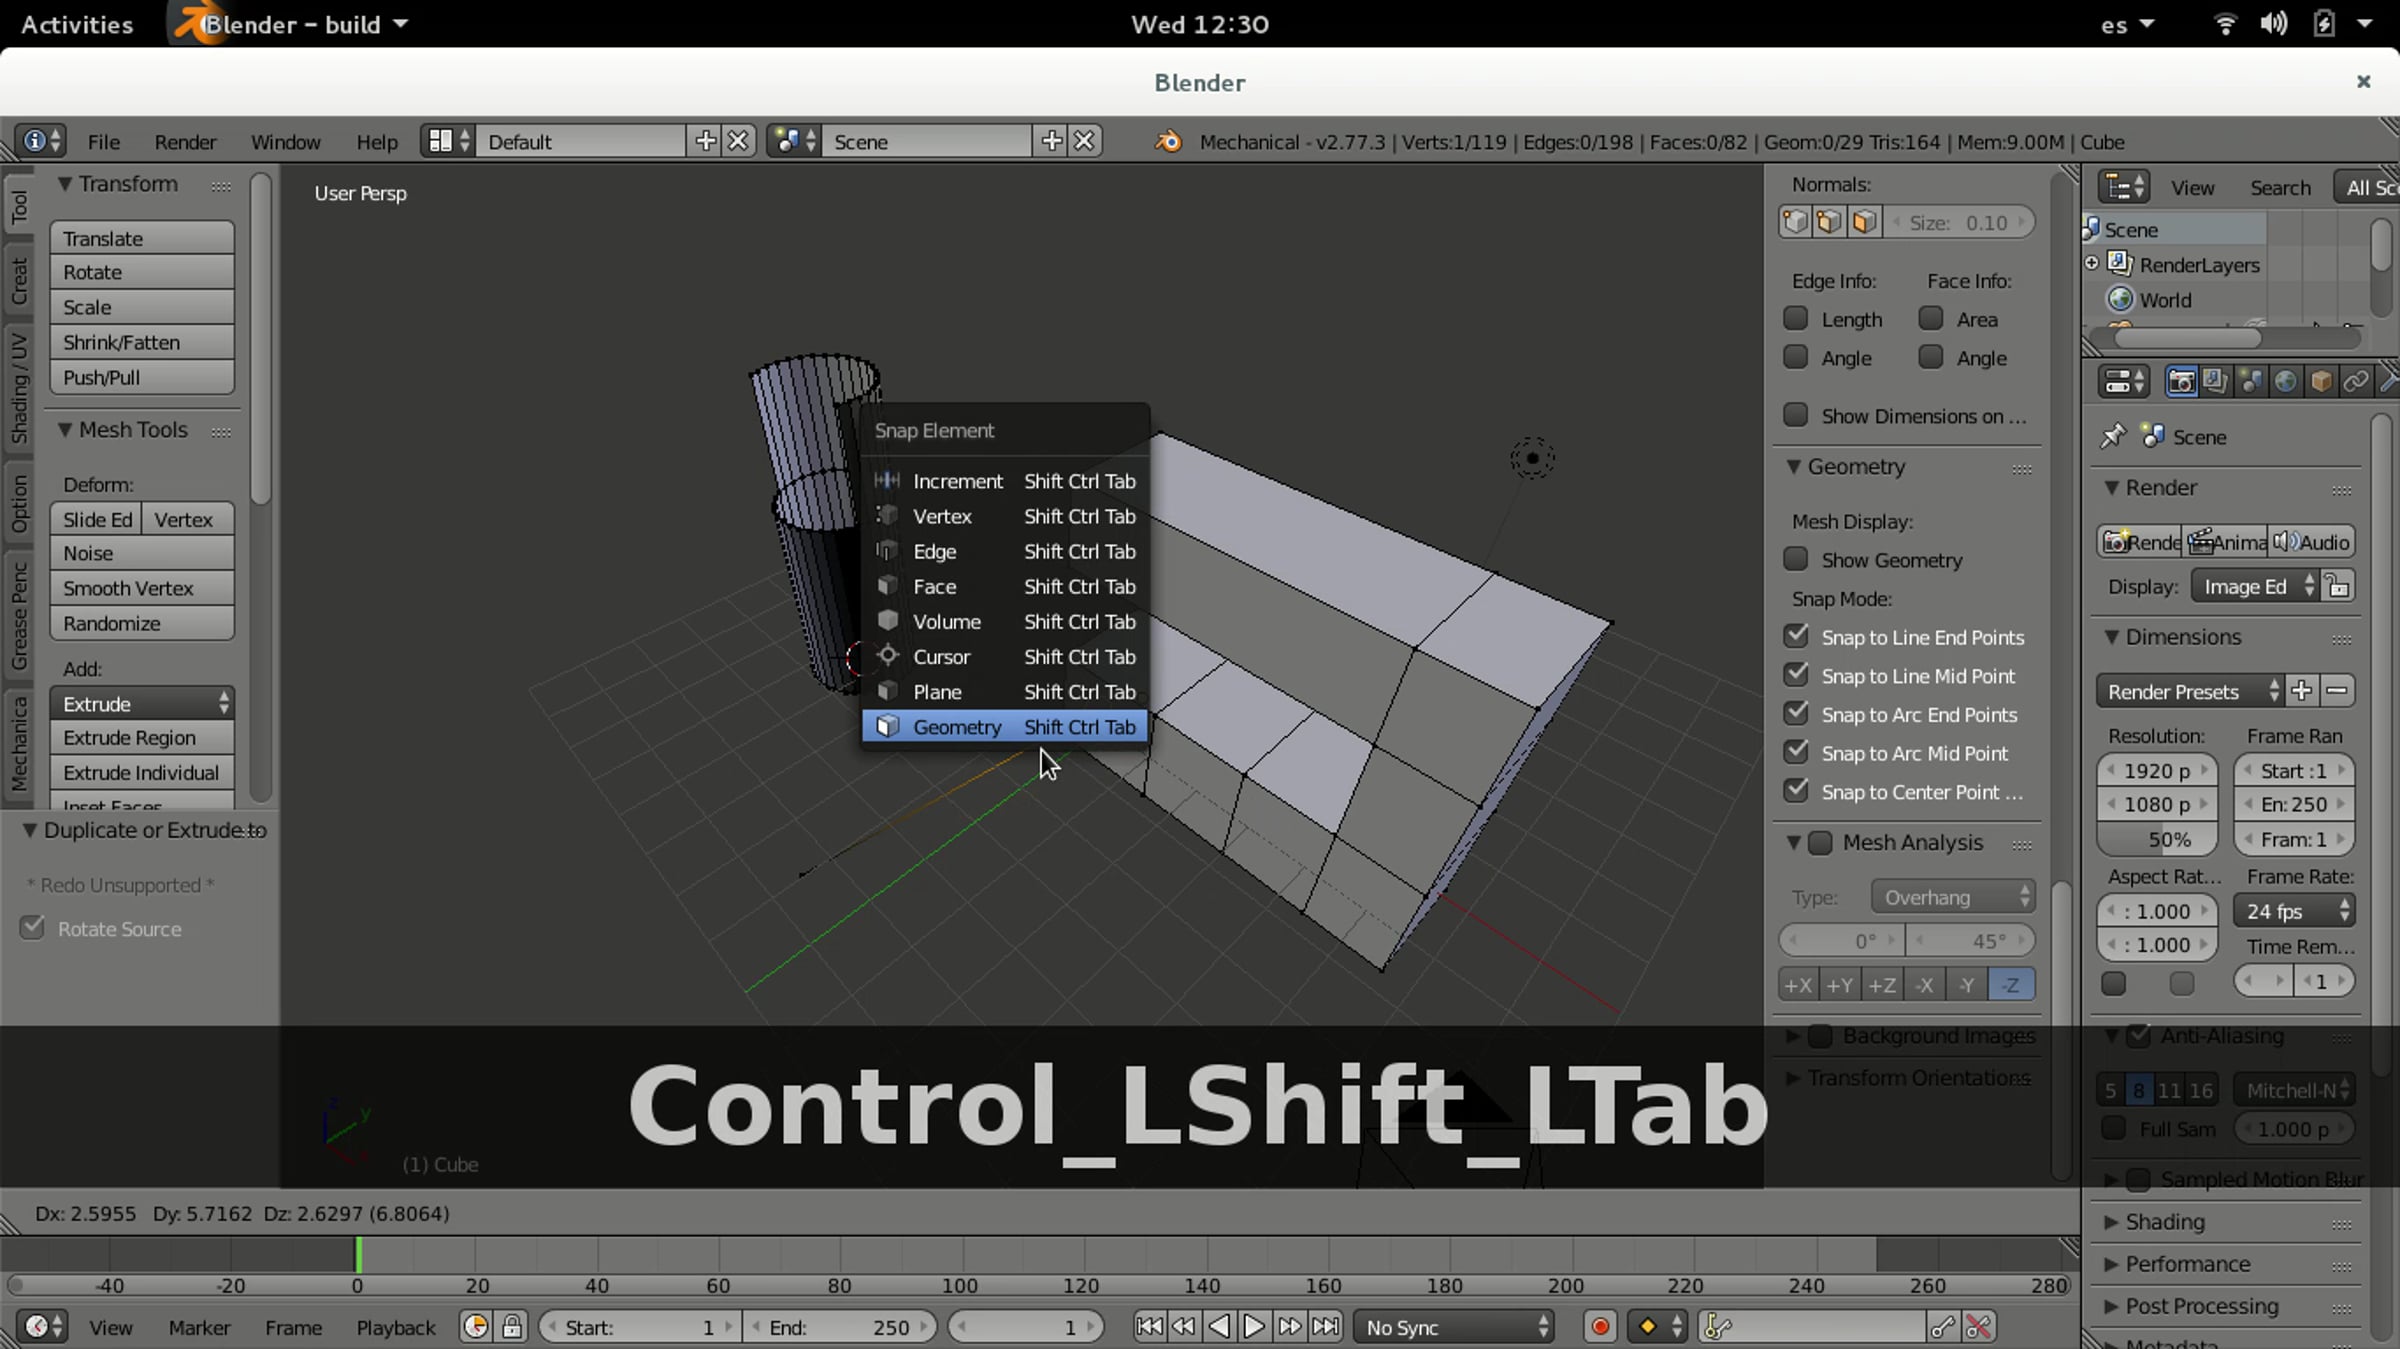Click the Randomize button
Image resolution: width=2400 pixels, height=1349 pixels.
tap(142, 623)
